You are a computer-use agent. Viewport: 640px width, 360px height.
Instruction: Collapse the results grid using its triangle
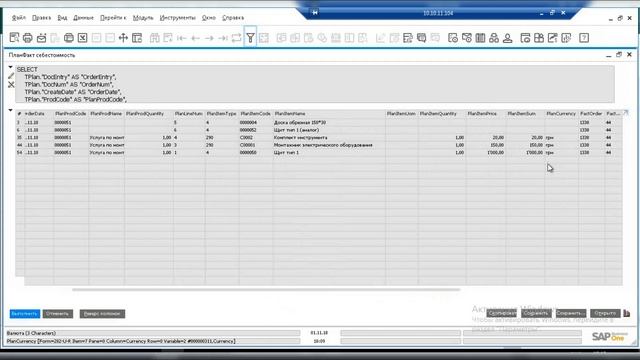[11, 110]
